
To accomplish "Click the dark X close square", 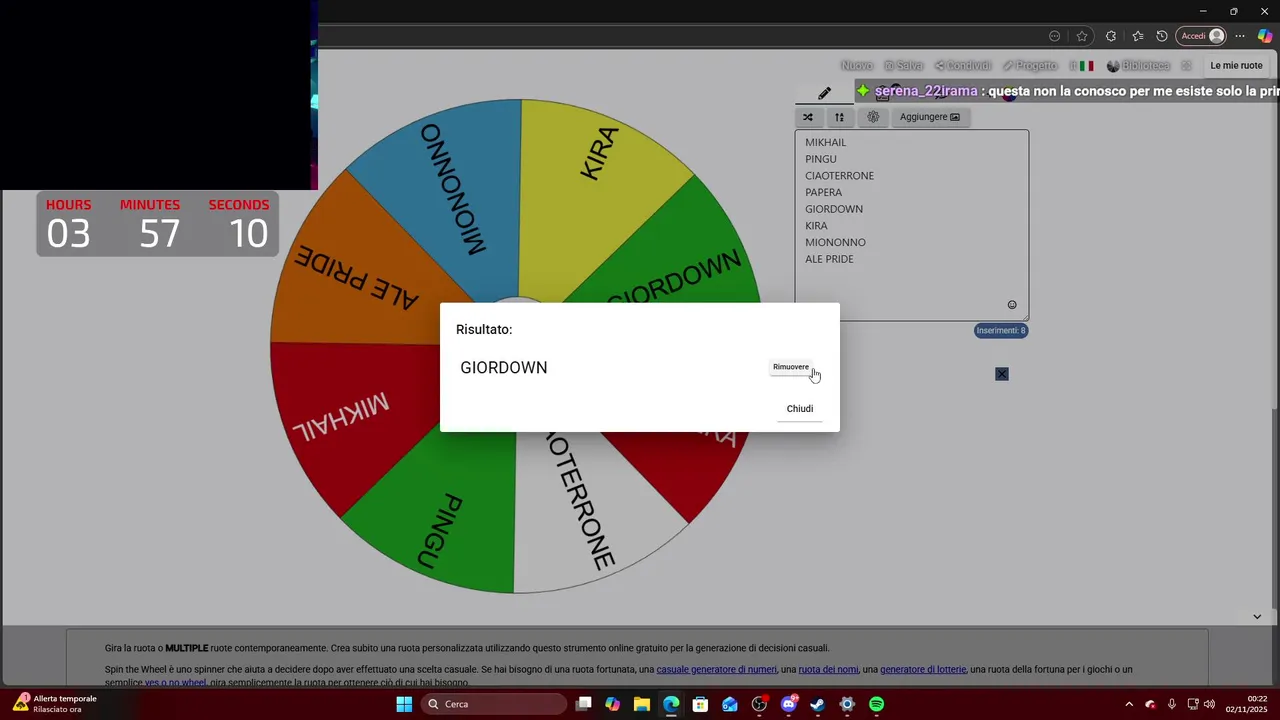I will (1002, 374).
